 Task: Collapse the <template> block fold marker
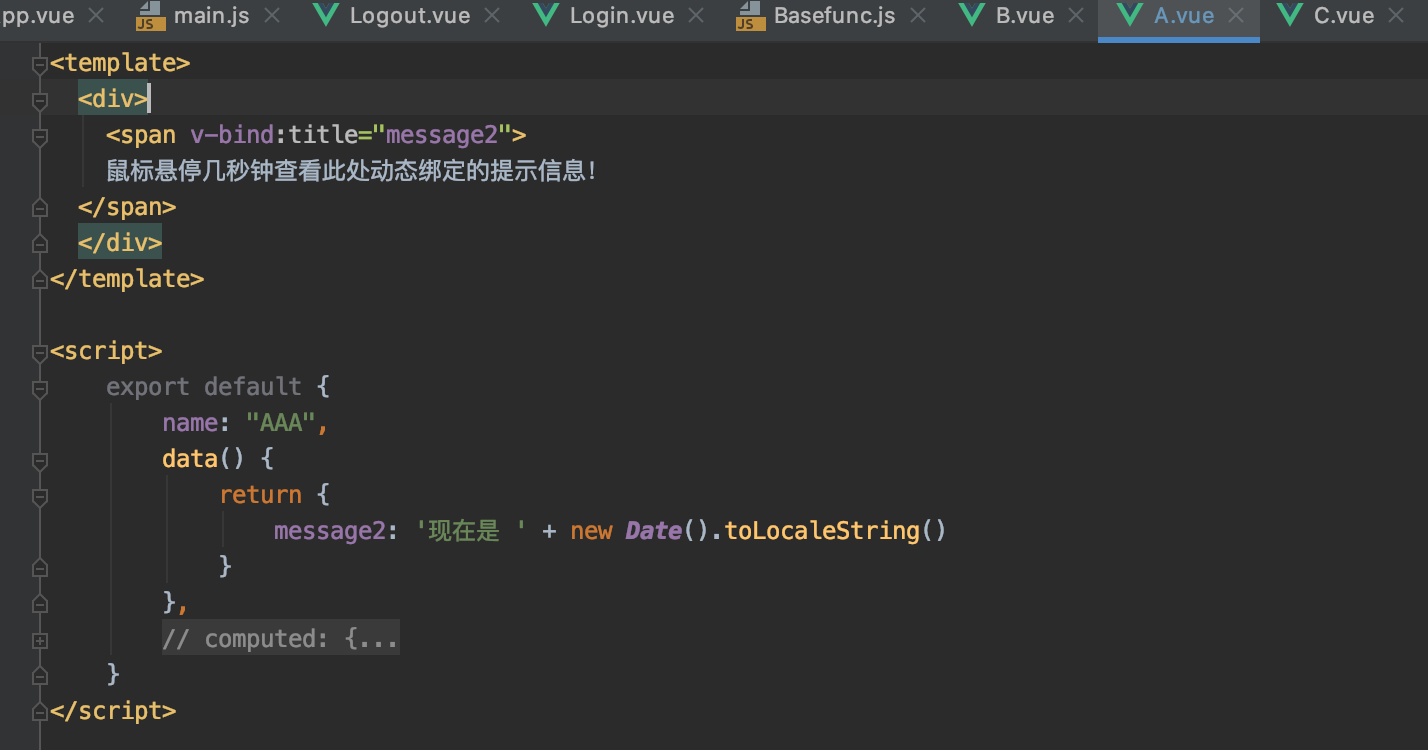(40, 65)
